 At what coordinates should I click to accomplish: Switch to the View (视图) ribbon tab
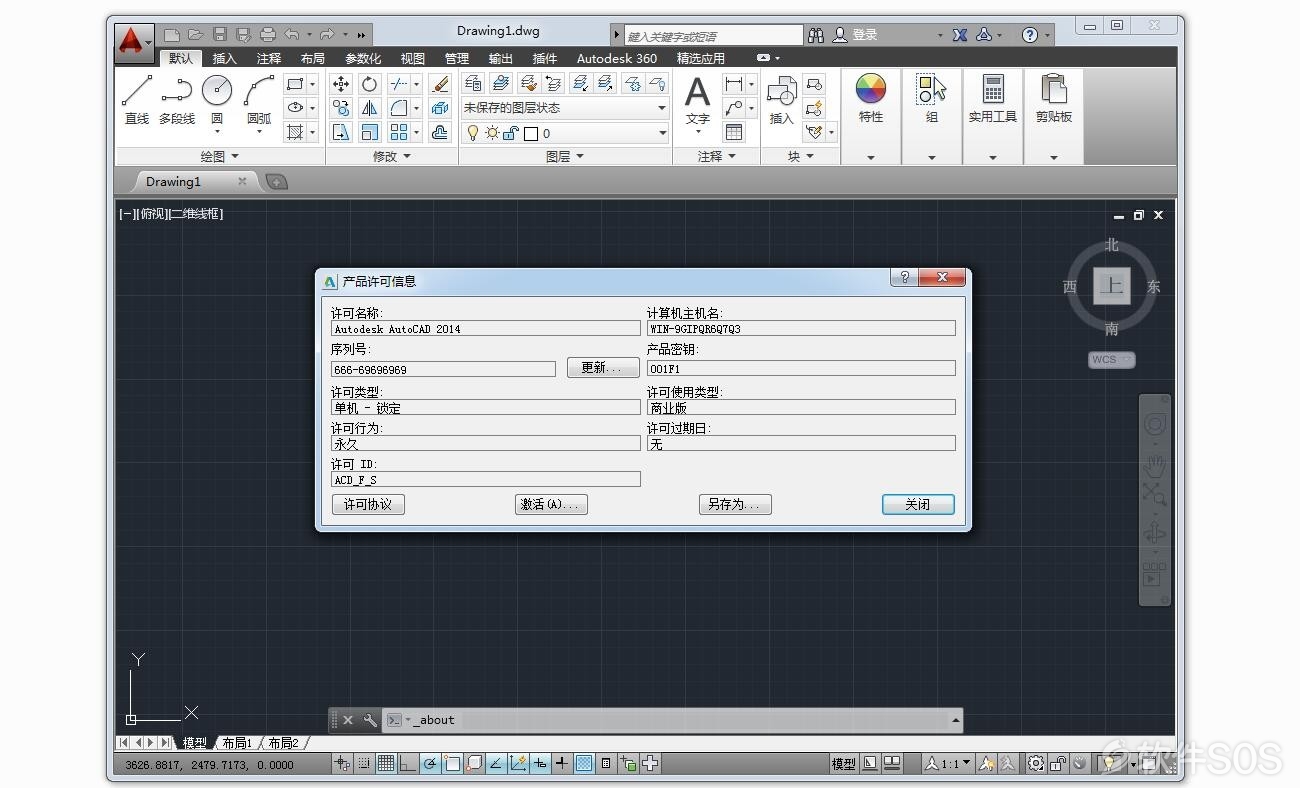(413, 58)
